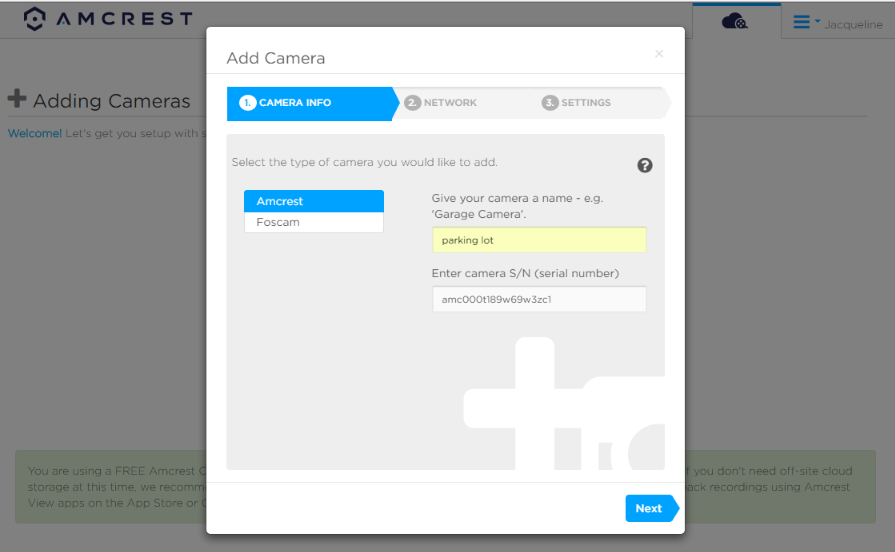Select Foscam camera type
This screenshot has height=552, width=895.
point(314,222)
